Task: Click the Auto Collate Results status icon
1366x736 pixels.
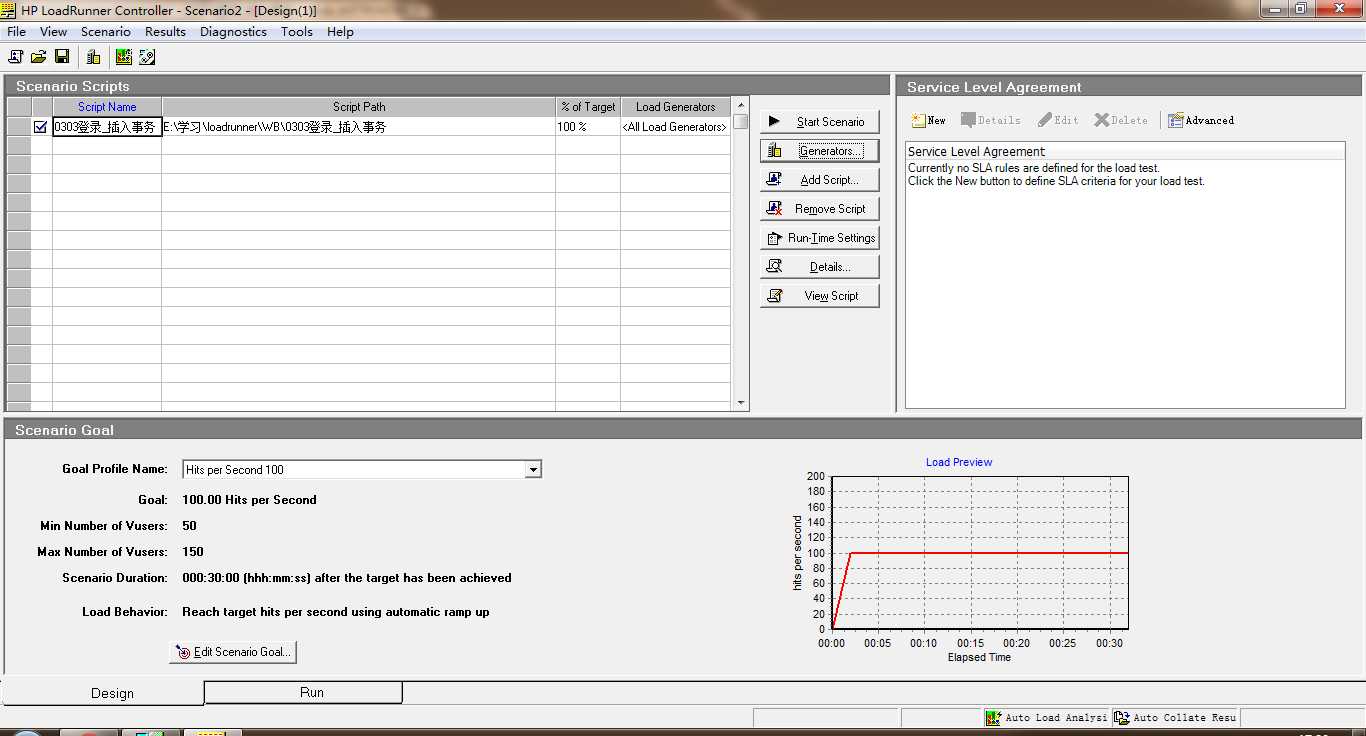Action: (1122, 718)
